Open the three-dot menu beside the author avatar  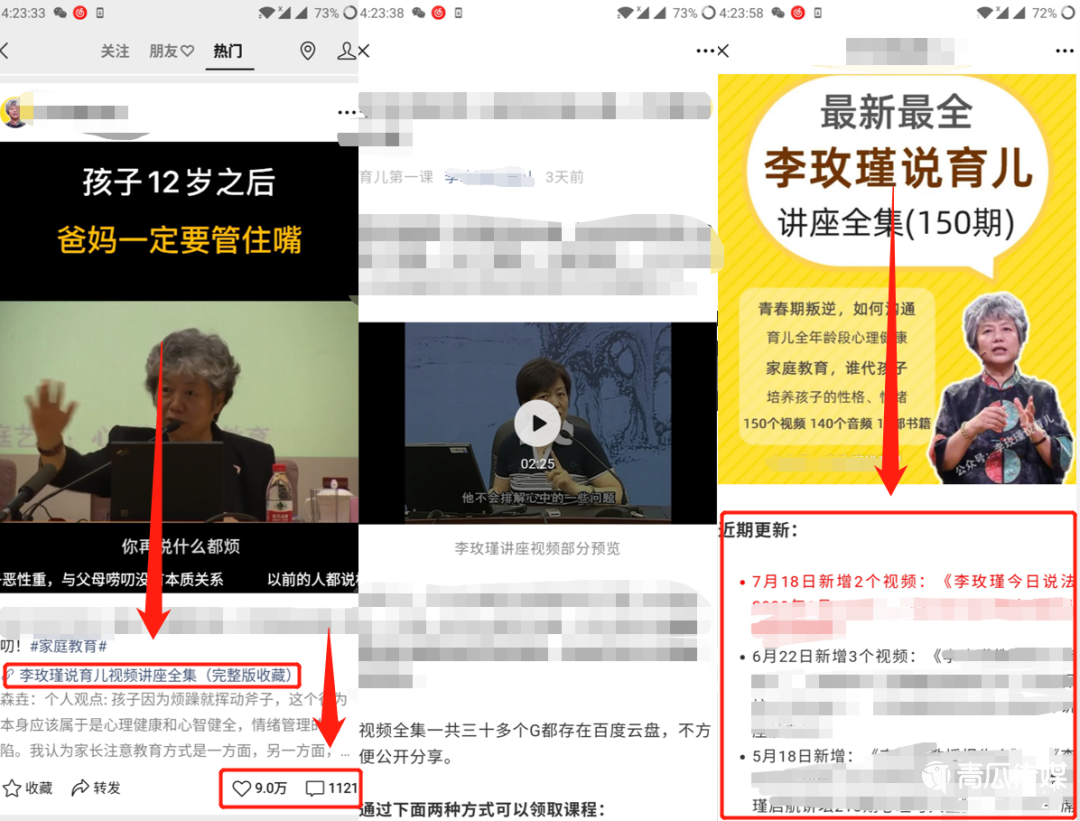346,112
